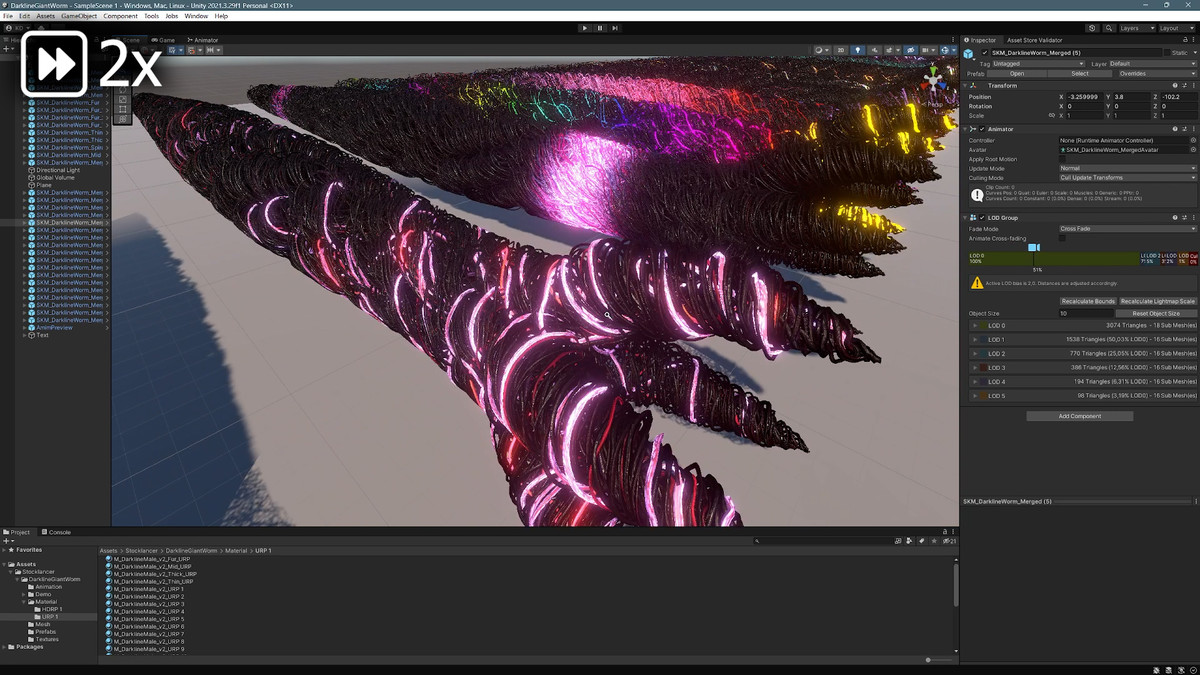This screenshot has height=675, width=1200.
Task: Check the Animate Cross-fading checkbox
Action: click(x=1062, y=238)
